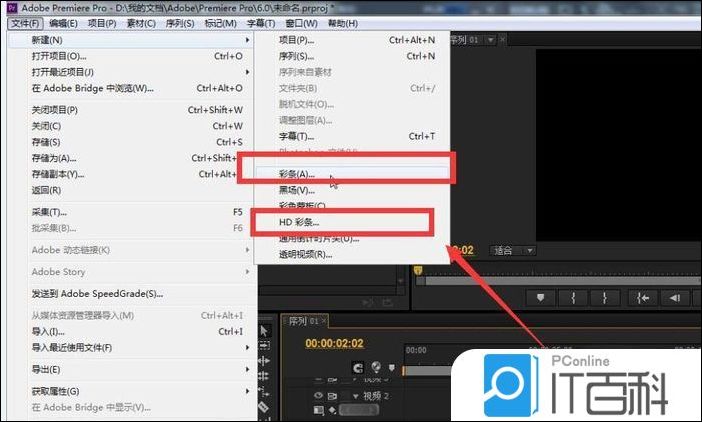Select the Selection arrow tool
The image size is (702, 422).
click(x=264, y=331)
